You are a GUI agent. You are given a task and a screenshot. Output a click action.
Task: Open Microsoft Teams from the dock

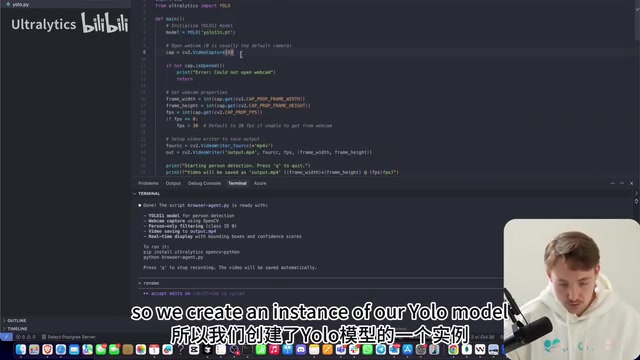[x=341, y=349]
